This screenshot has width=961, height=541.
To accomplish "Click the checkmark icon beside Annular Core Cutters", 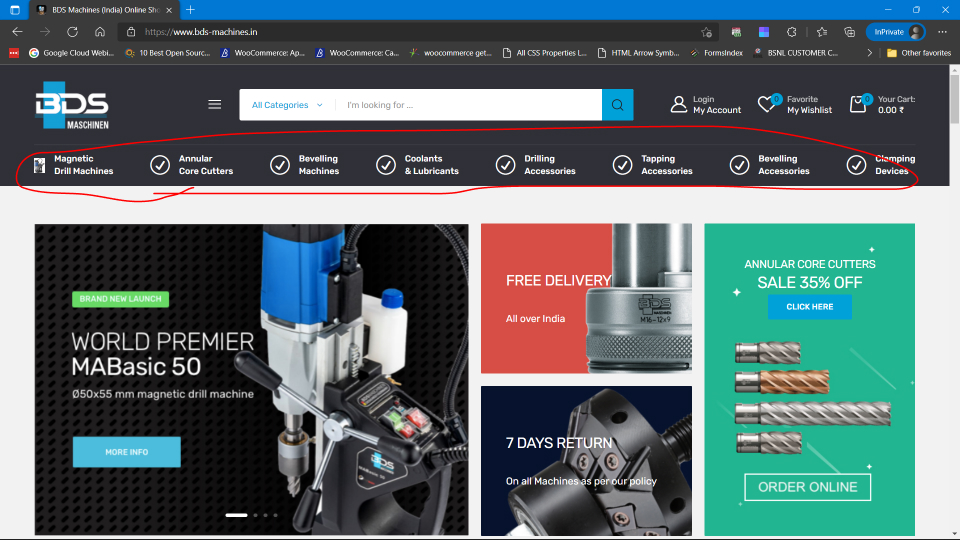I will (160, 165).
